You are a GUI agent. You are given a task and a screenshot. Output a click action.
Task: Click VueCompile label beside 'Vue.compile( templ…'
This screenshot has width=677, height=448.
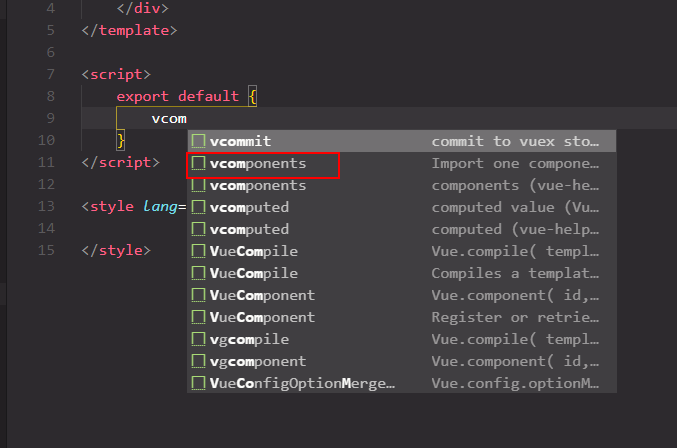click(253, 251)
